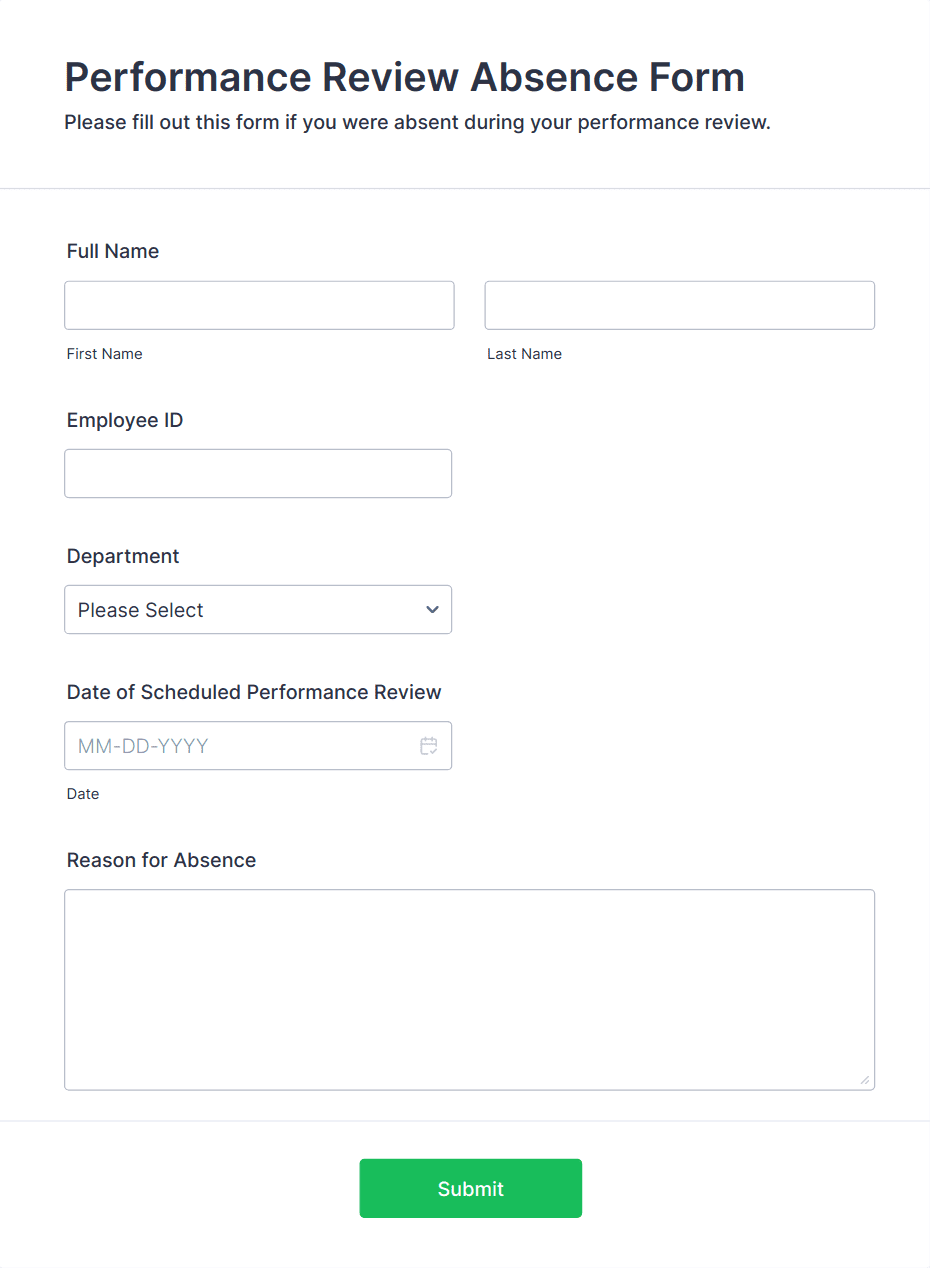The width and height of the screenshot is (930, 1268).
Task: Click inside the Last Name input box
Action: click(x=679, y=305)
